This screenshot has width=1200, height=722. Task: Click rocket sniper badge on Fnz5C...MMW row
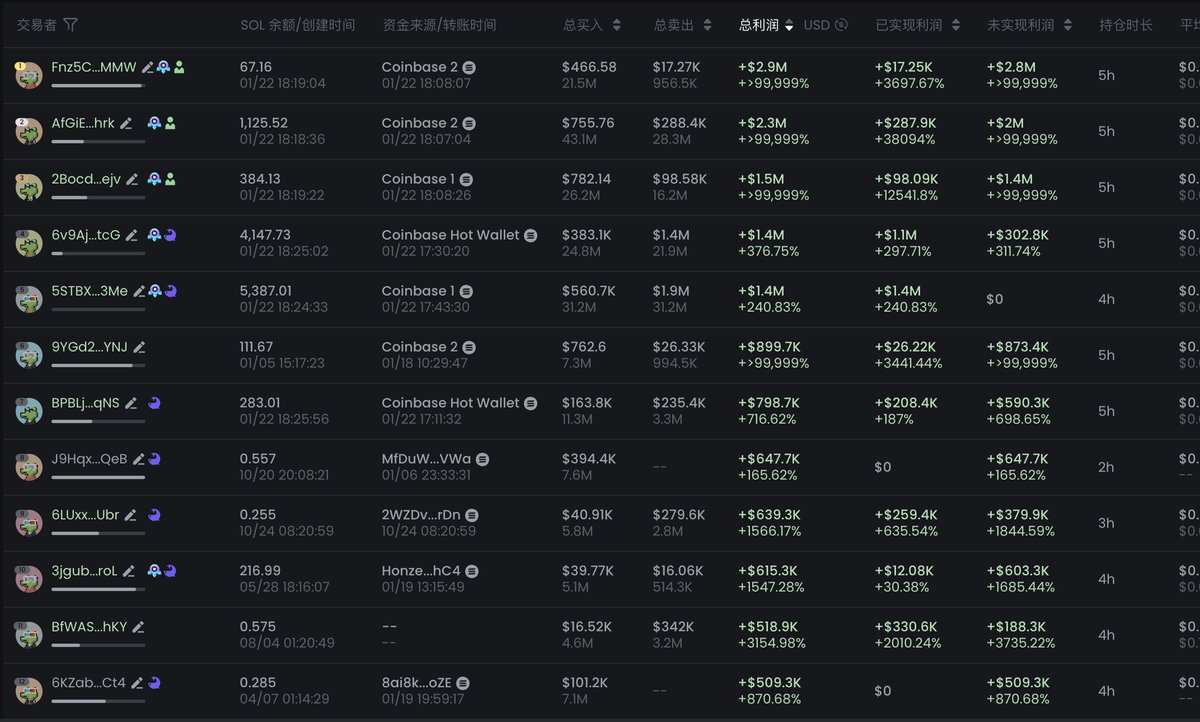click(163, 67)
